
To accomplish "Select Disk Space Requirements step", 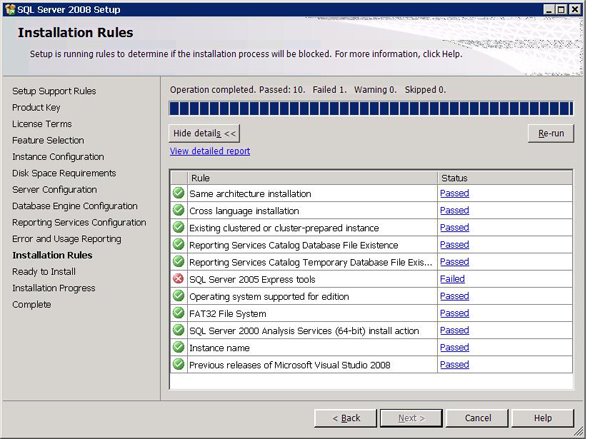I will pyautogui.click(x=64, y=173).
